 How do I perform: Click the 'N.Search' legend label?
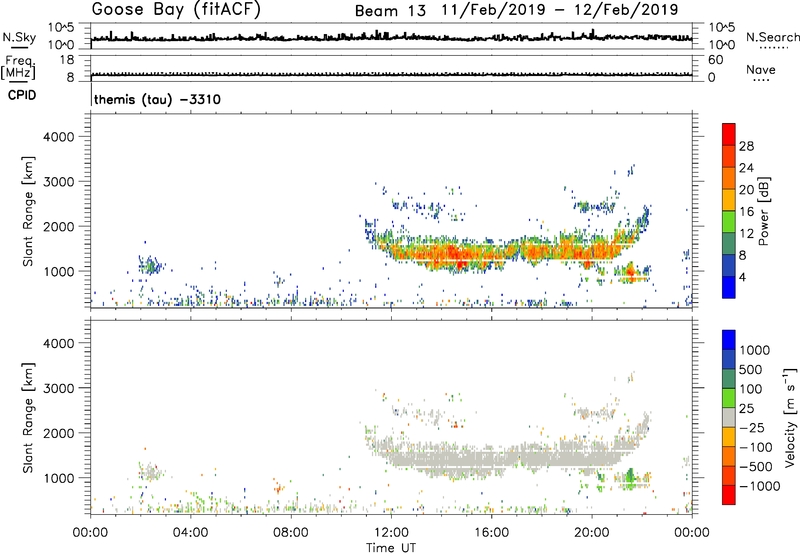pos(772,37)
